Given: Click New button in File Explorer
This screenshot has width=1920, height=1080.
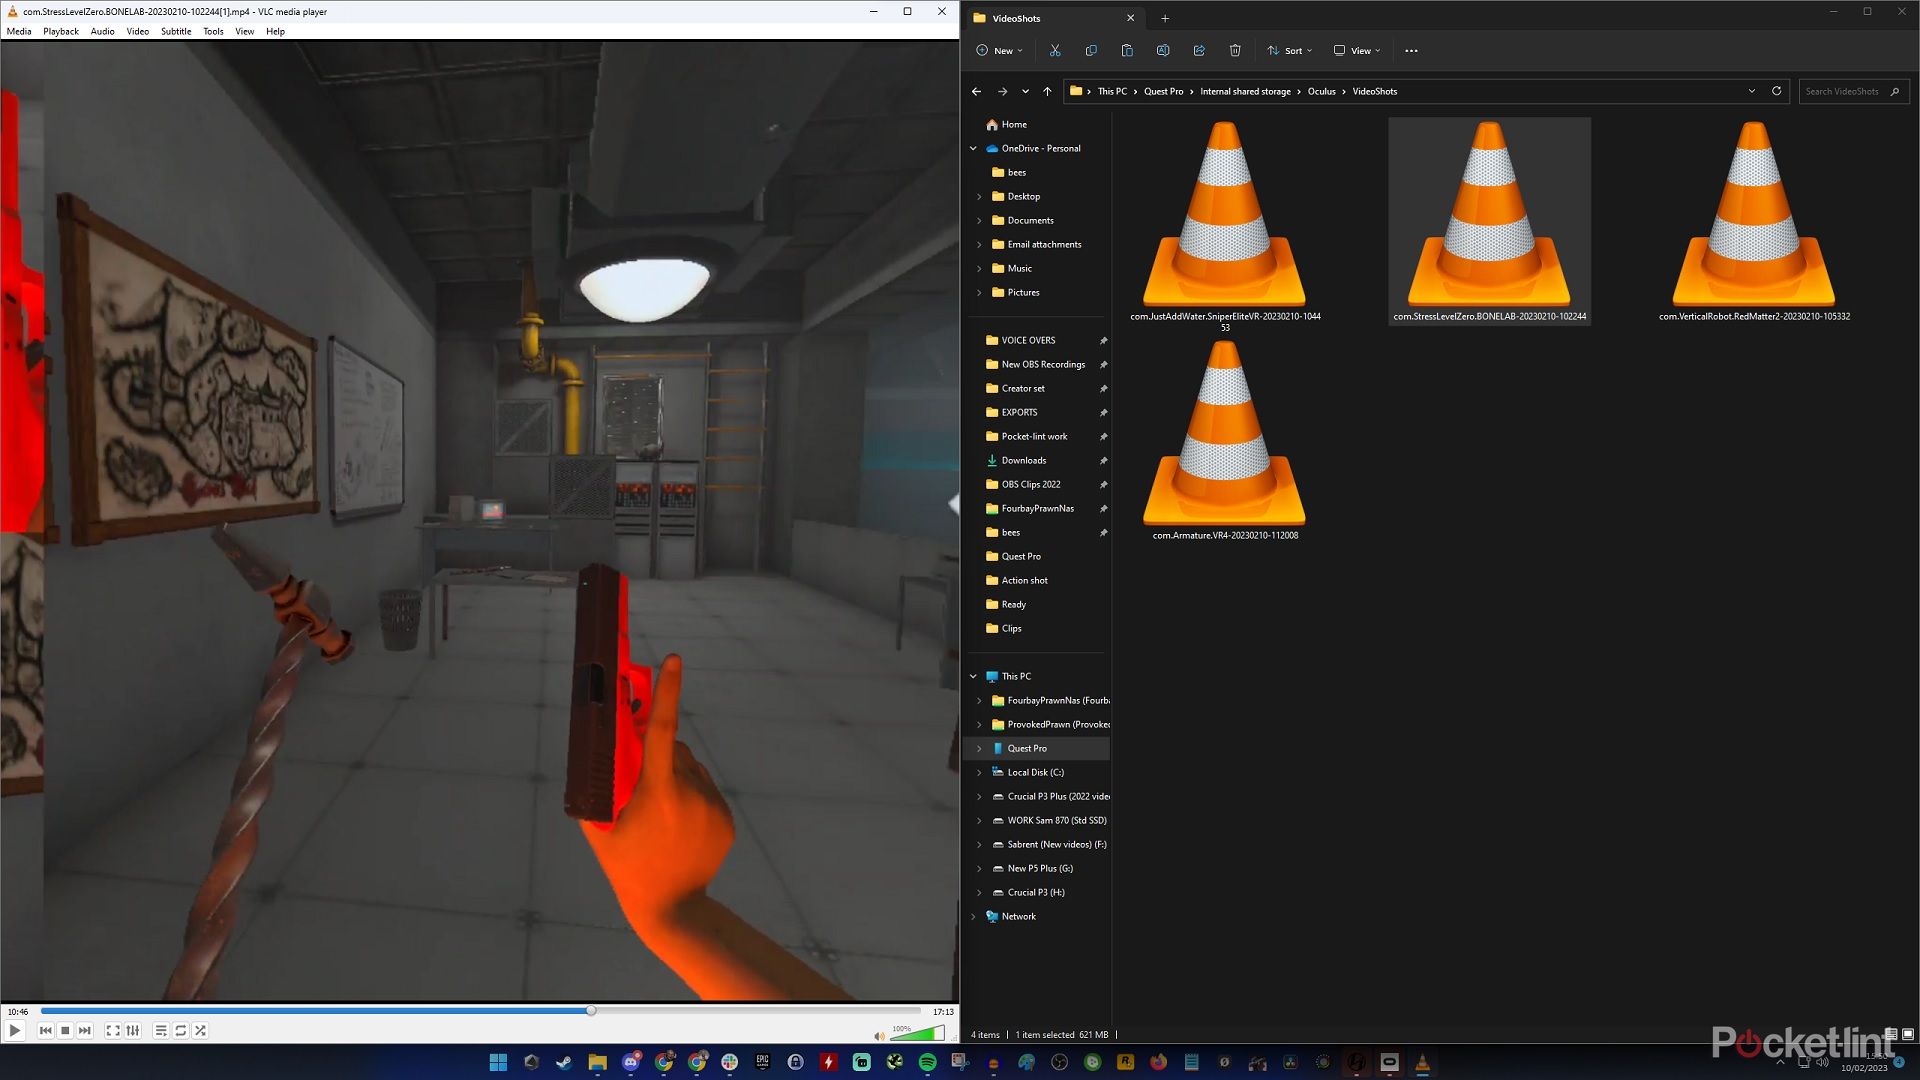Looking at the screenshot, I should click(x=999, y=50).
